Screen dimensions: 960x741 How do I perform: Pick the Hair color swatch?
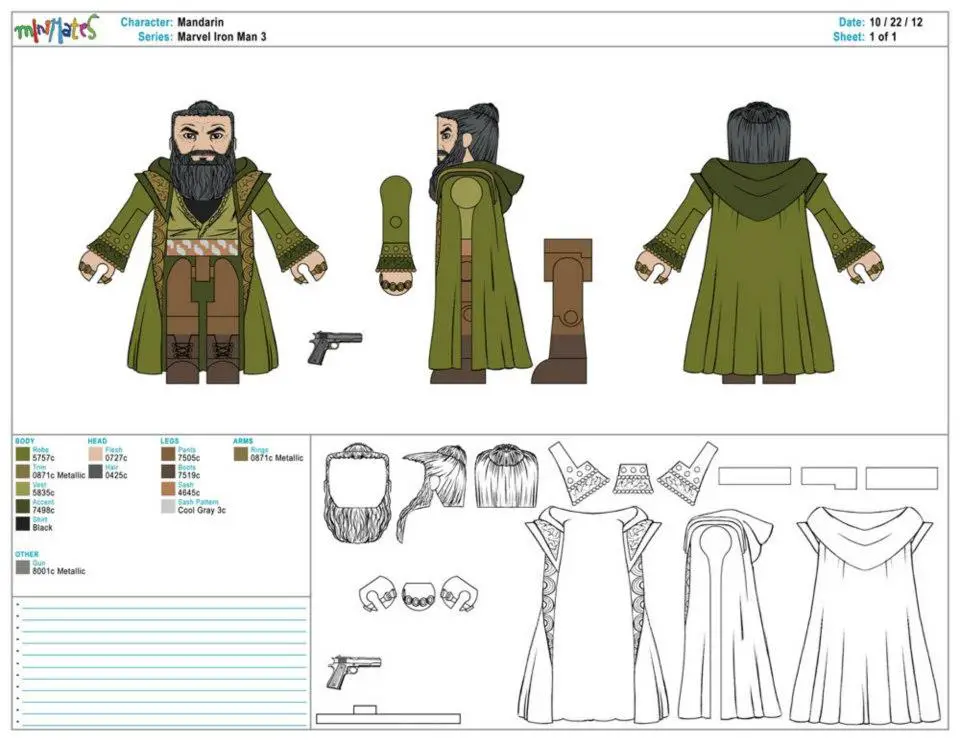coord(95,471)
